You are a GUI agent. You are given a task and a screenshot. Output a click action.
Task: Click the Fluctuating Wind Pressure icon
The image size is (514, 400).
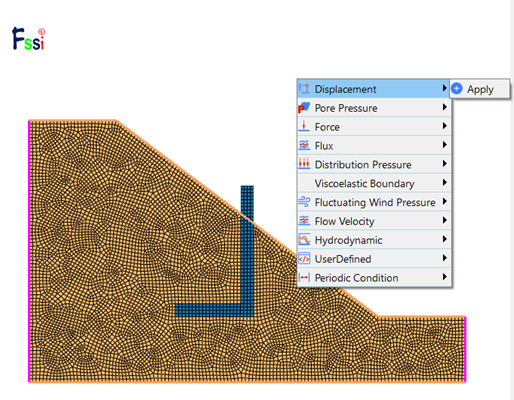click(304, 202)
